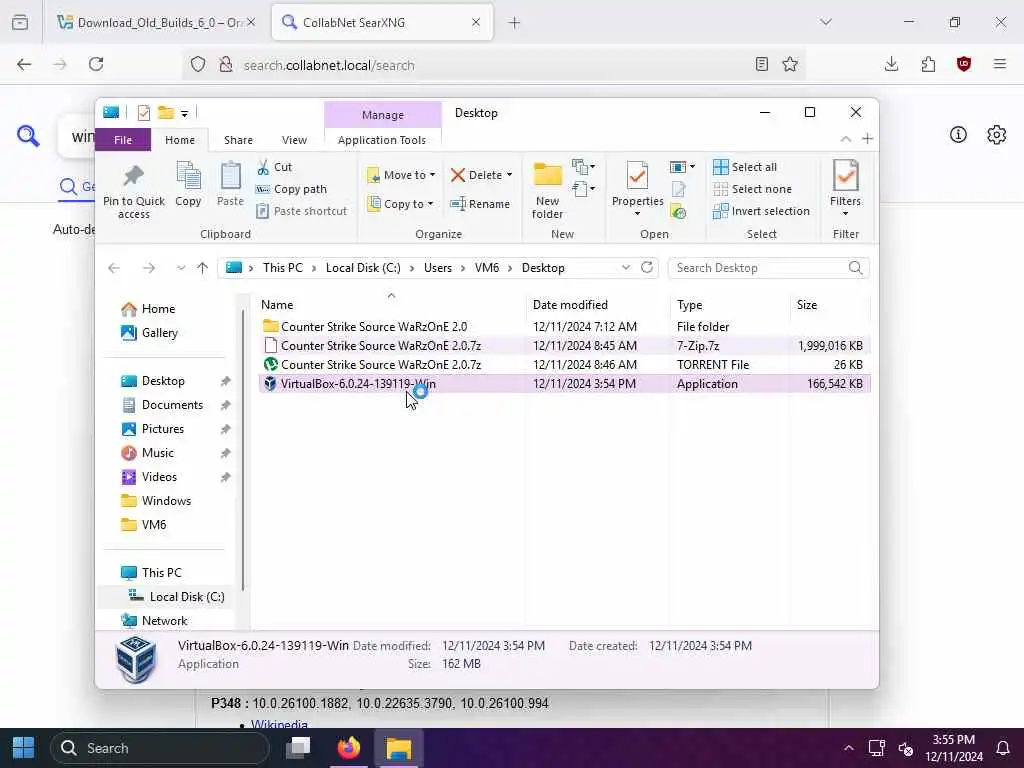Screen dimensions: 1024x768
Task: Open the Open-with dropdown icon
Action: [682, 167]
